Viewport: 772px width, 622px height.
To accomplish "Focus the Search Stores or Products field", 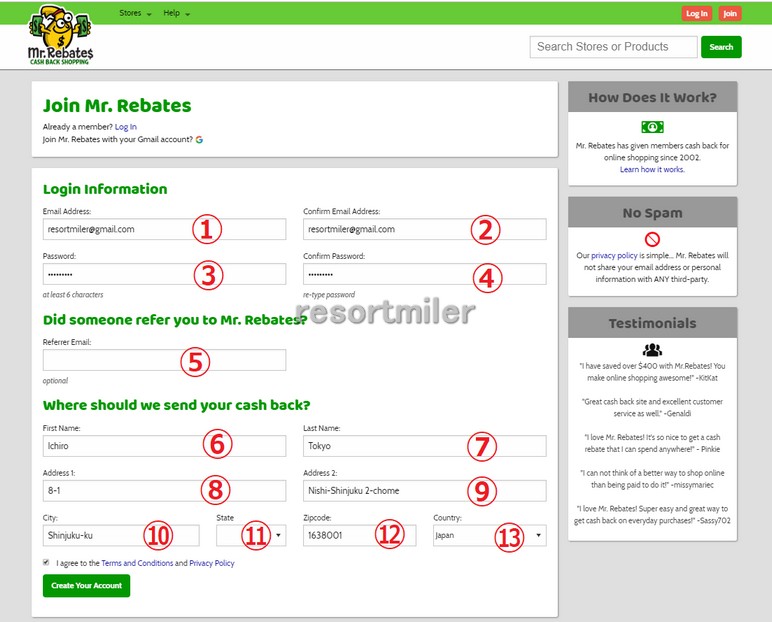I will pos(613,47).
